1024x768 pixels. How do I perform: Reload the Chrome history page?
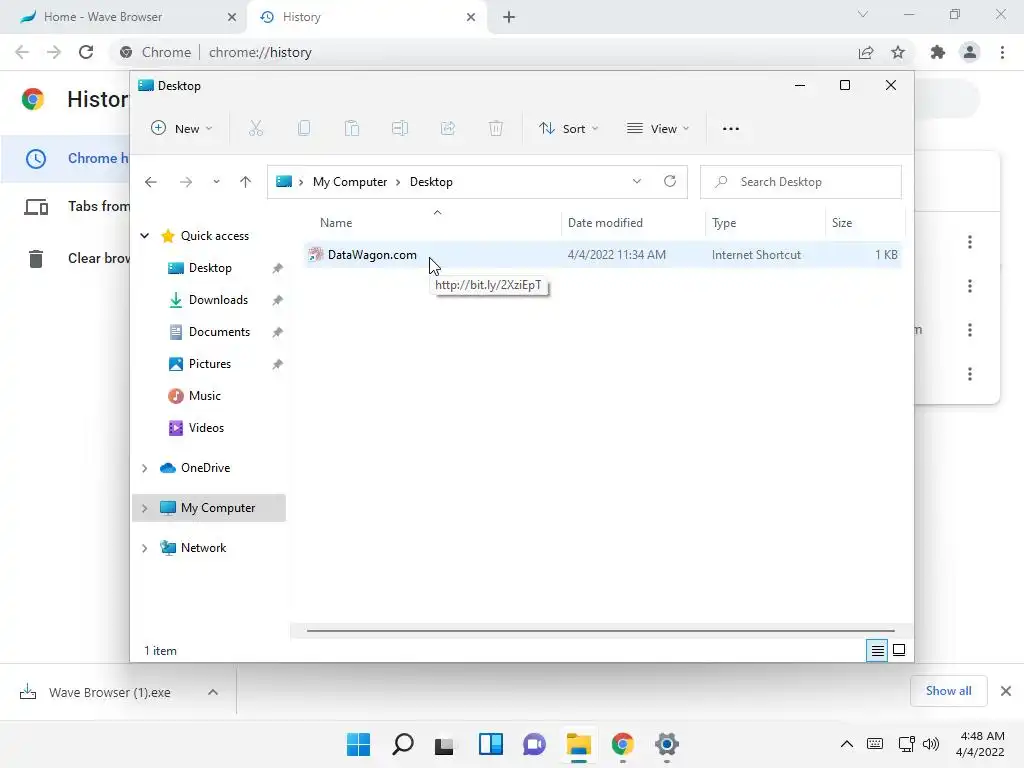[86, 52]
